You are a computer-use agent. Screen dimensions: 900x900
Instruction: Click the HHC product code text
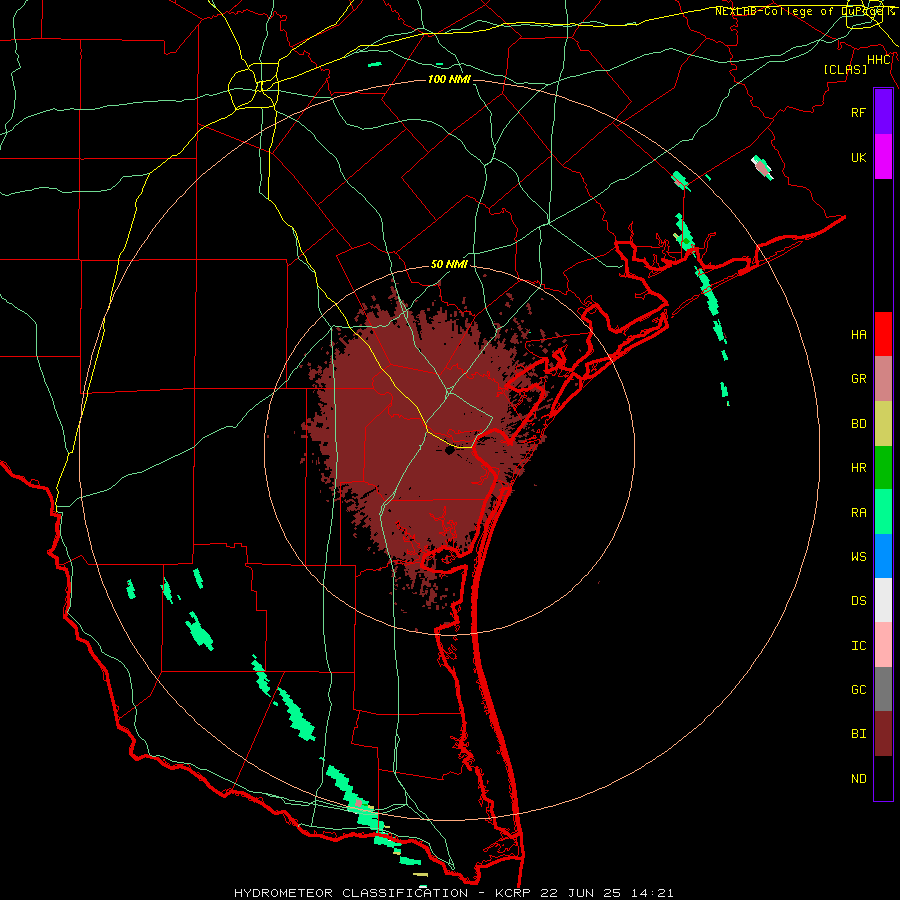(879, 60)
